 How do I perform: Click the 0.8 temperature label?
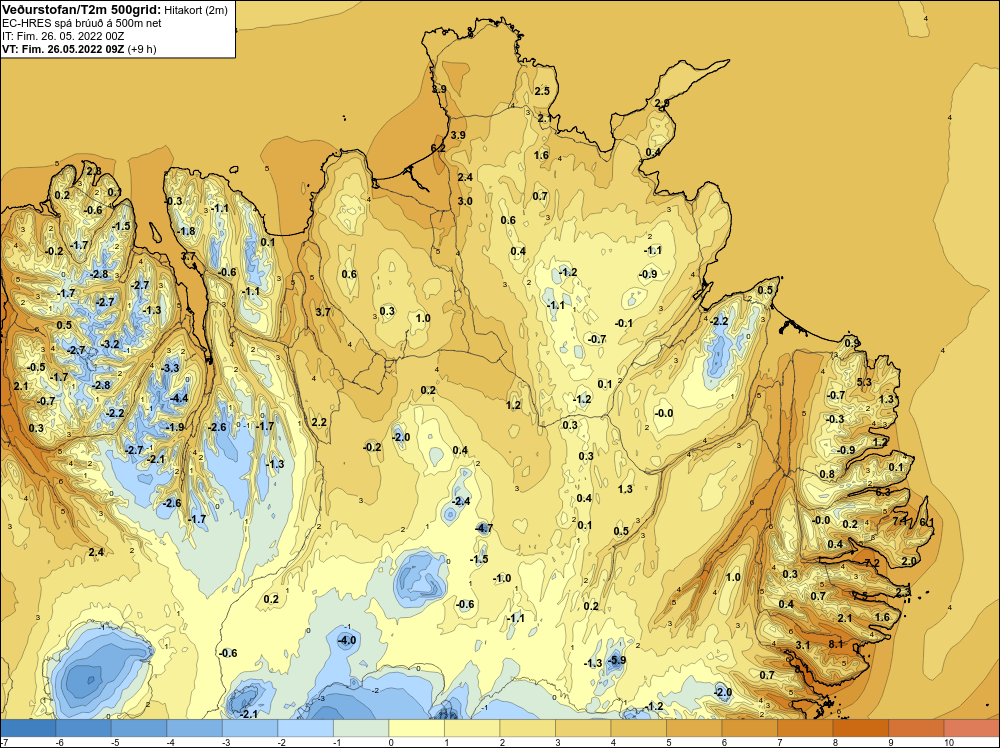pyautogui.click(x=827, y=474)
